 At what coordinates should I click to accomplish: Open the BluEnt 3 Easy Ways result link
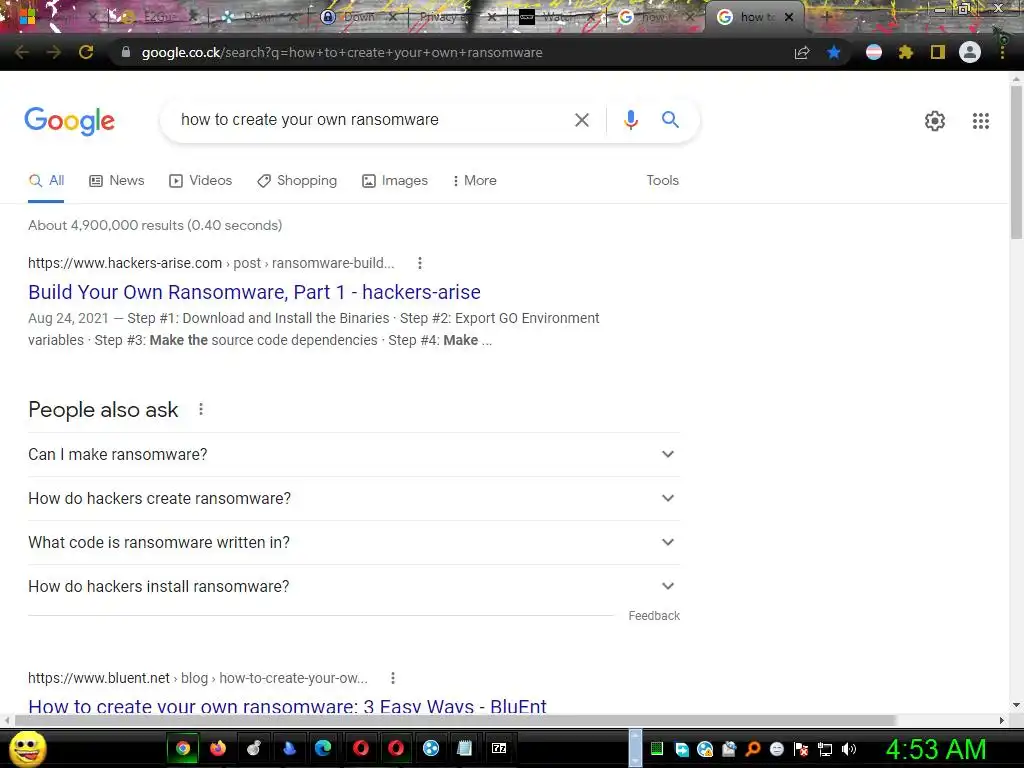[287, 706]
